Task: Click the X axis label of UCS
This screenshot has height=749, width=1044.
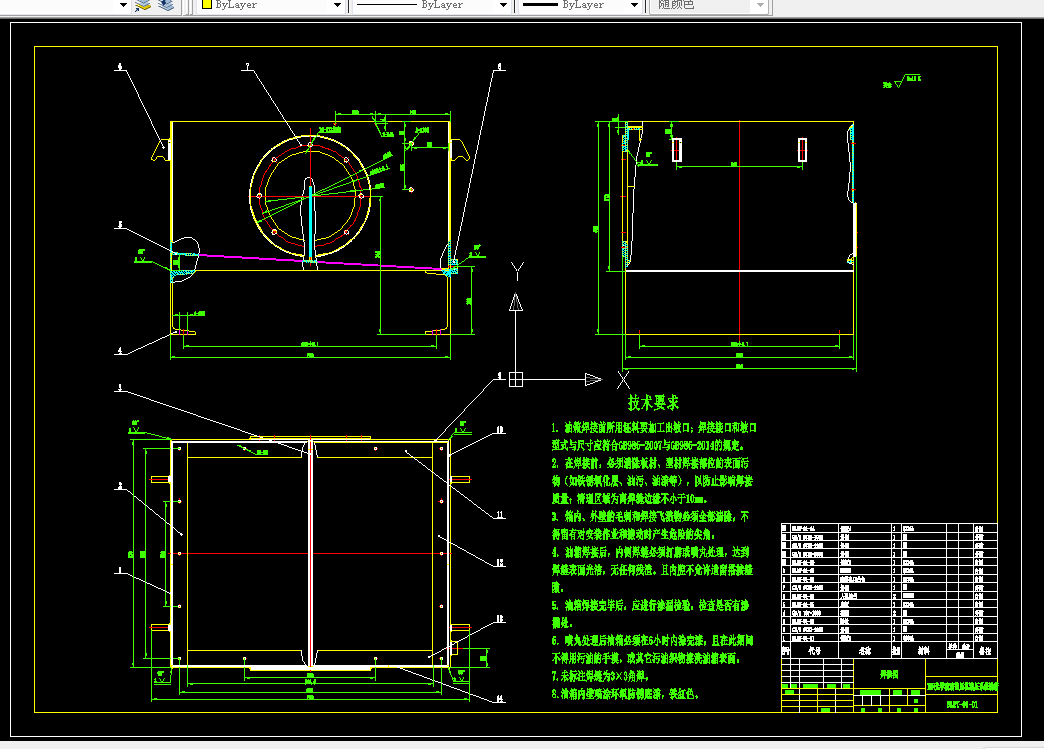Action: [623, 380]
